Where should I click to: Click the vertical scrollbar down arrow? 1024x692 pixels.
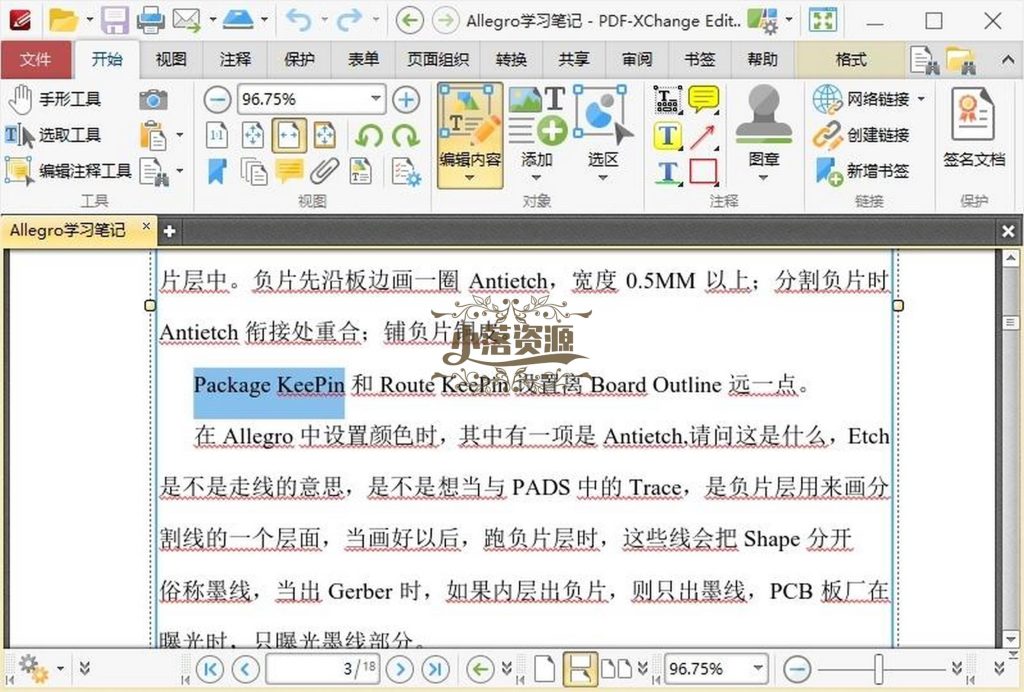(1010, 639)
